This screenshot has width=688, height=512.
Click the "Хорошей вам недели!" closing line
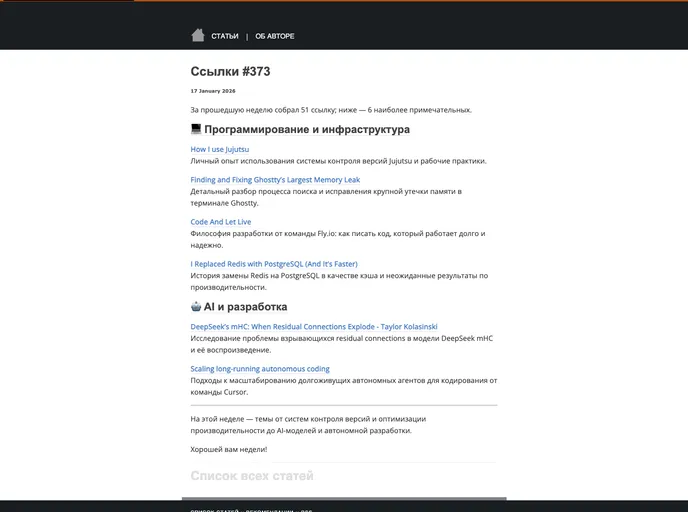(x=222, y=449)
